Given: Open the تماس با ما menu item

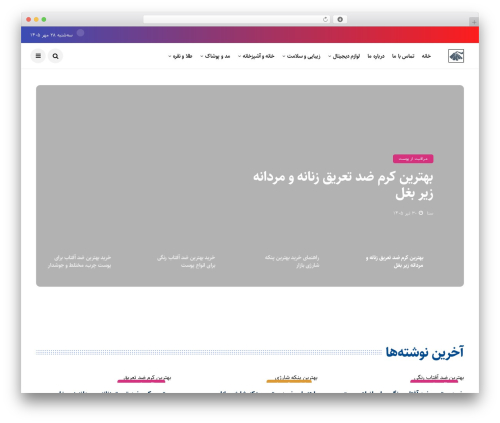Looking at the screenshot, I should point(403,56).
